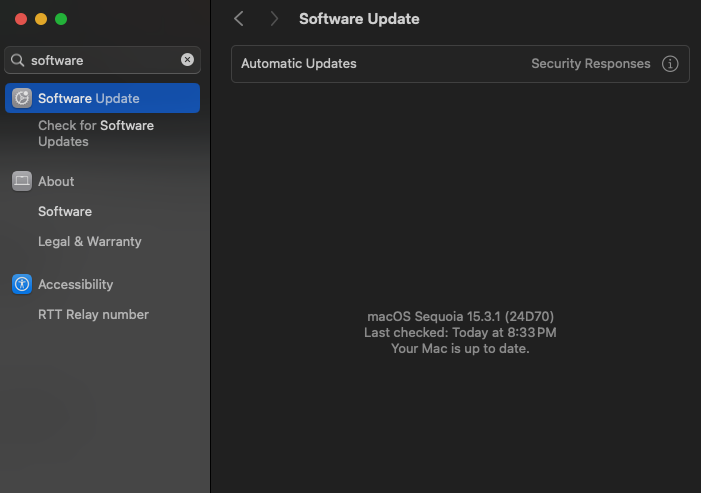Click the Software Update gear icon in sidebar
This screenshot has width=701, height=493.
click(x=22, y=98)
